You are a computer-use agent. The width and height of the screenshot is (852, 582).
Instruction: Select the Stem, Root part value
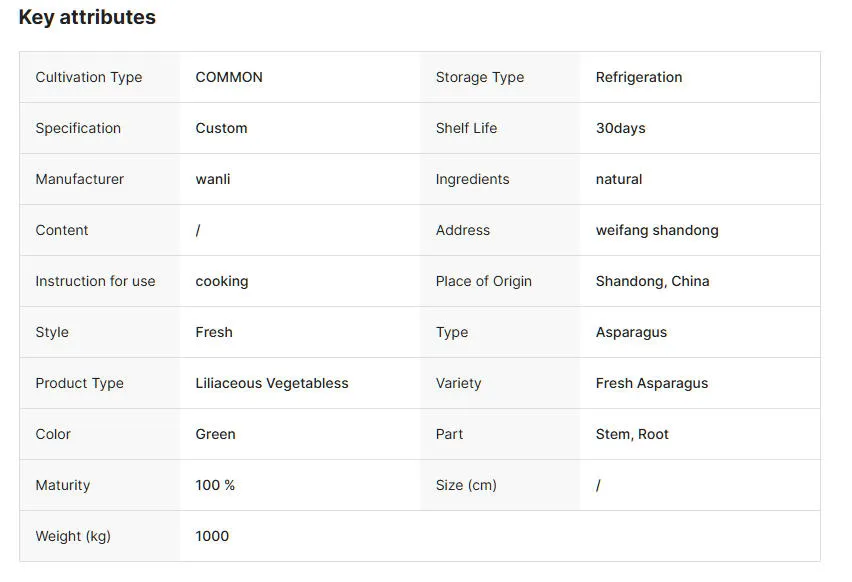coord(632,434)
